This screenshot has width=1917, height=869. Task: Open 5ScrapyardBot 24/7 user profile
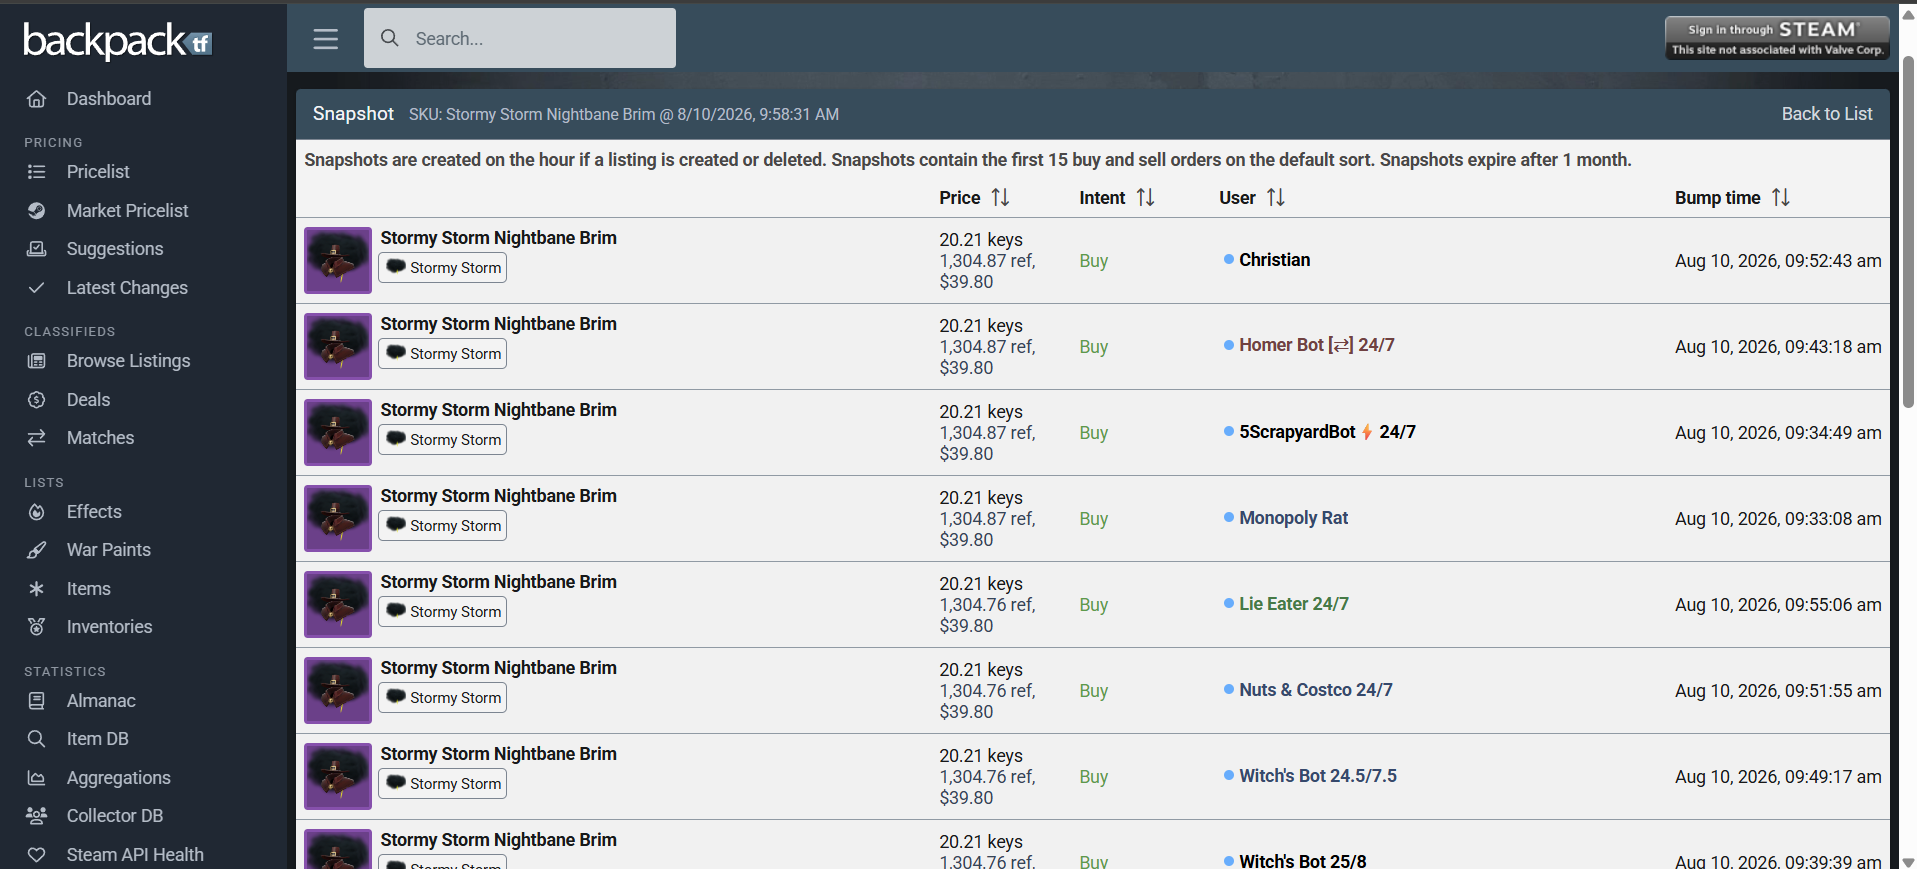coord(1327,432)
